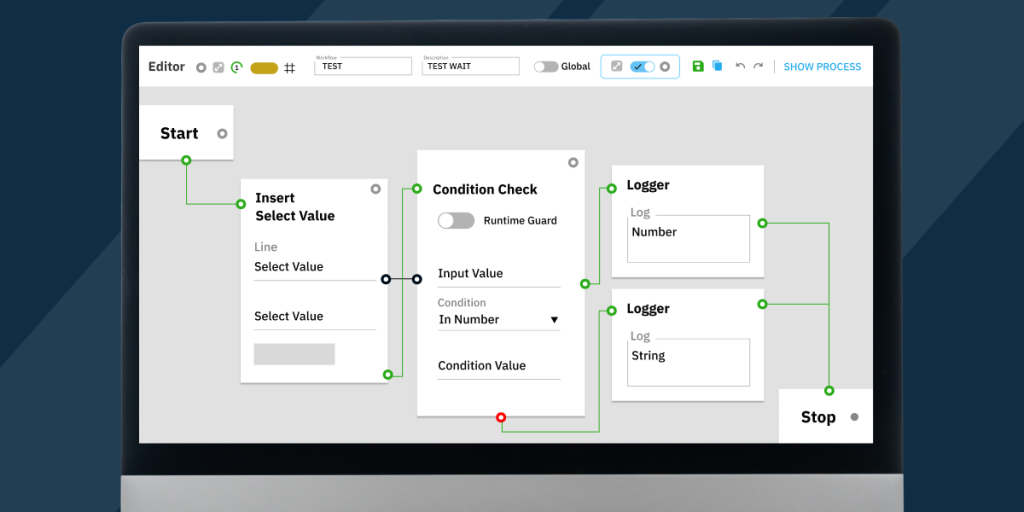This screenshot has height=512, width=1024.
Task: Click the Input Value field
Action: pyautogui.click(x=499, y=274)
